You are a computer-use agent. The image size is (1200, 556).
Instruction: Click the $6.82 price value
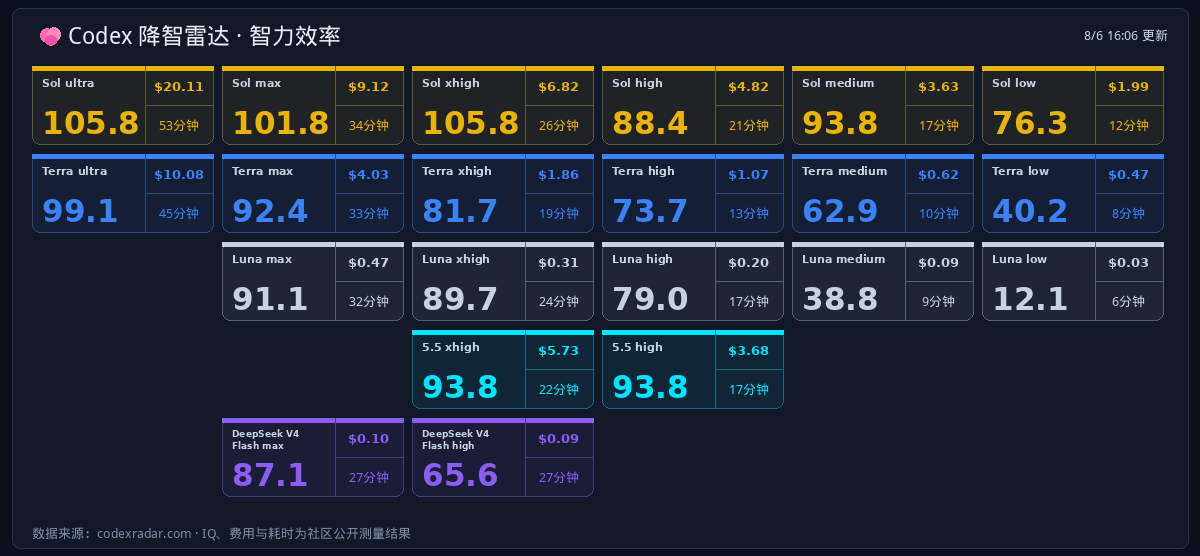click(x=559, y=87)
